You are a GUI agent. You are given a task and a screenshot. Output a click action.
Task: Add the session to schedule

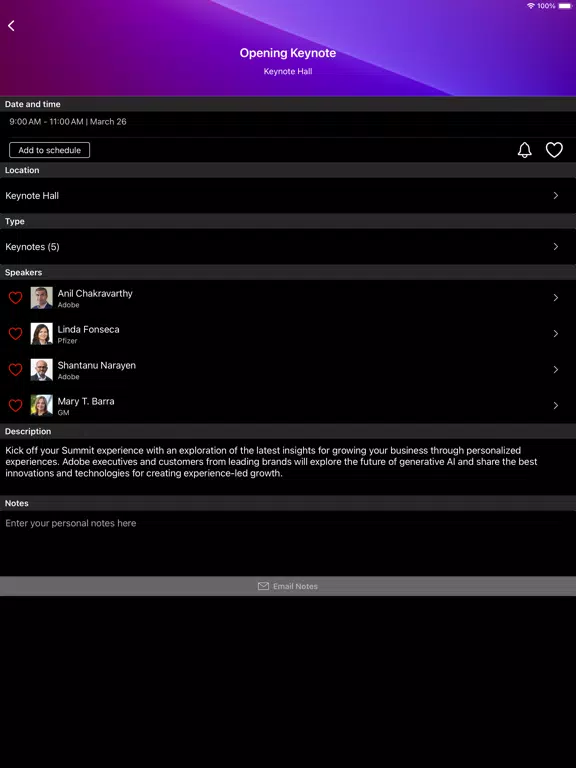[x=49, y=150]
